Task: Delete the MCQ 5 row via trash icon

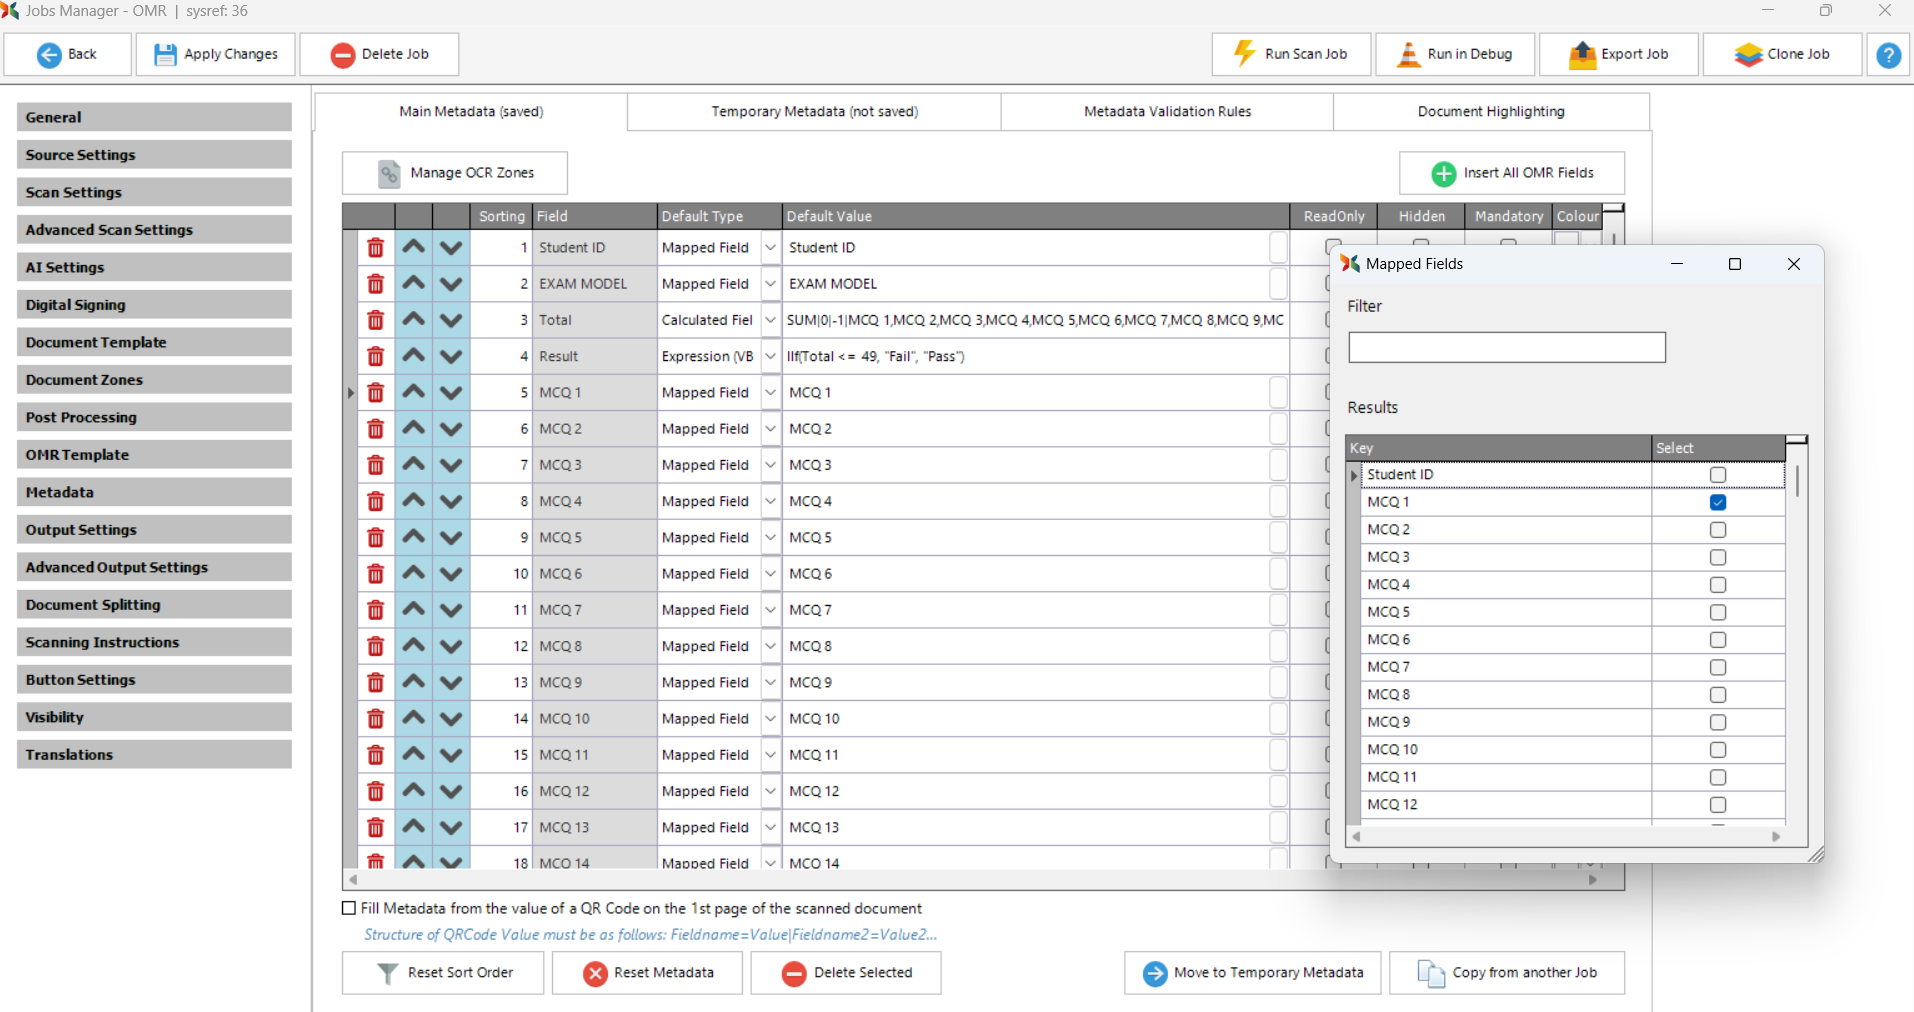Action: pyautogui.click(x=375, y=538)
